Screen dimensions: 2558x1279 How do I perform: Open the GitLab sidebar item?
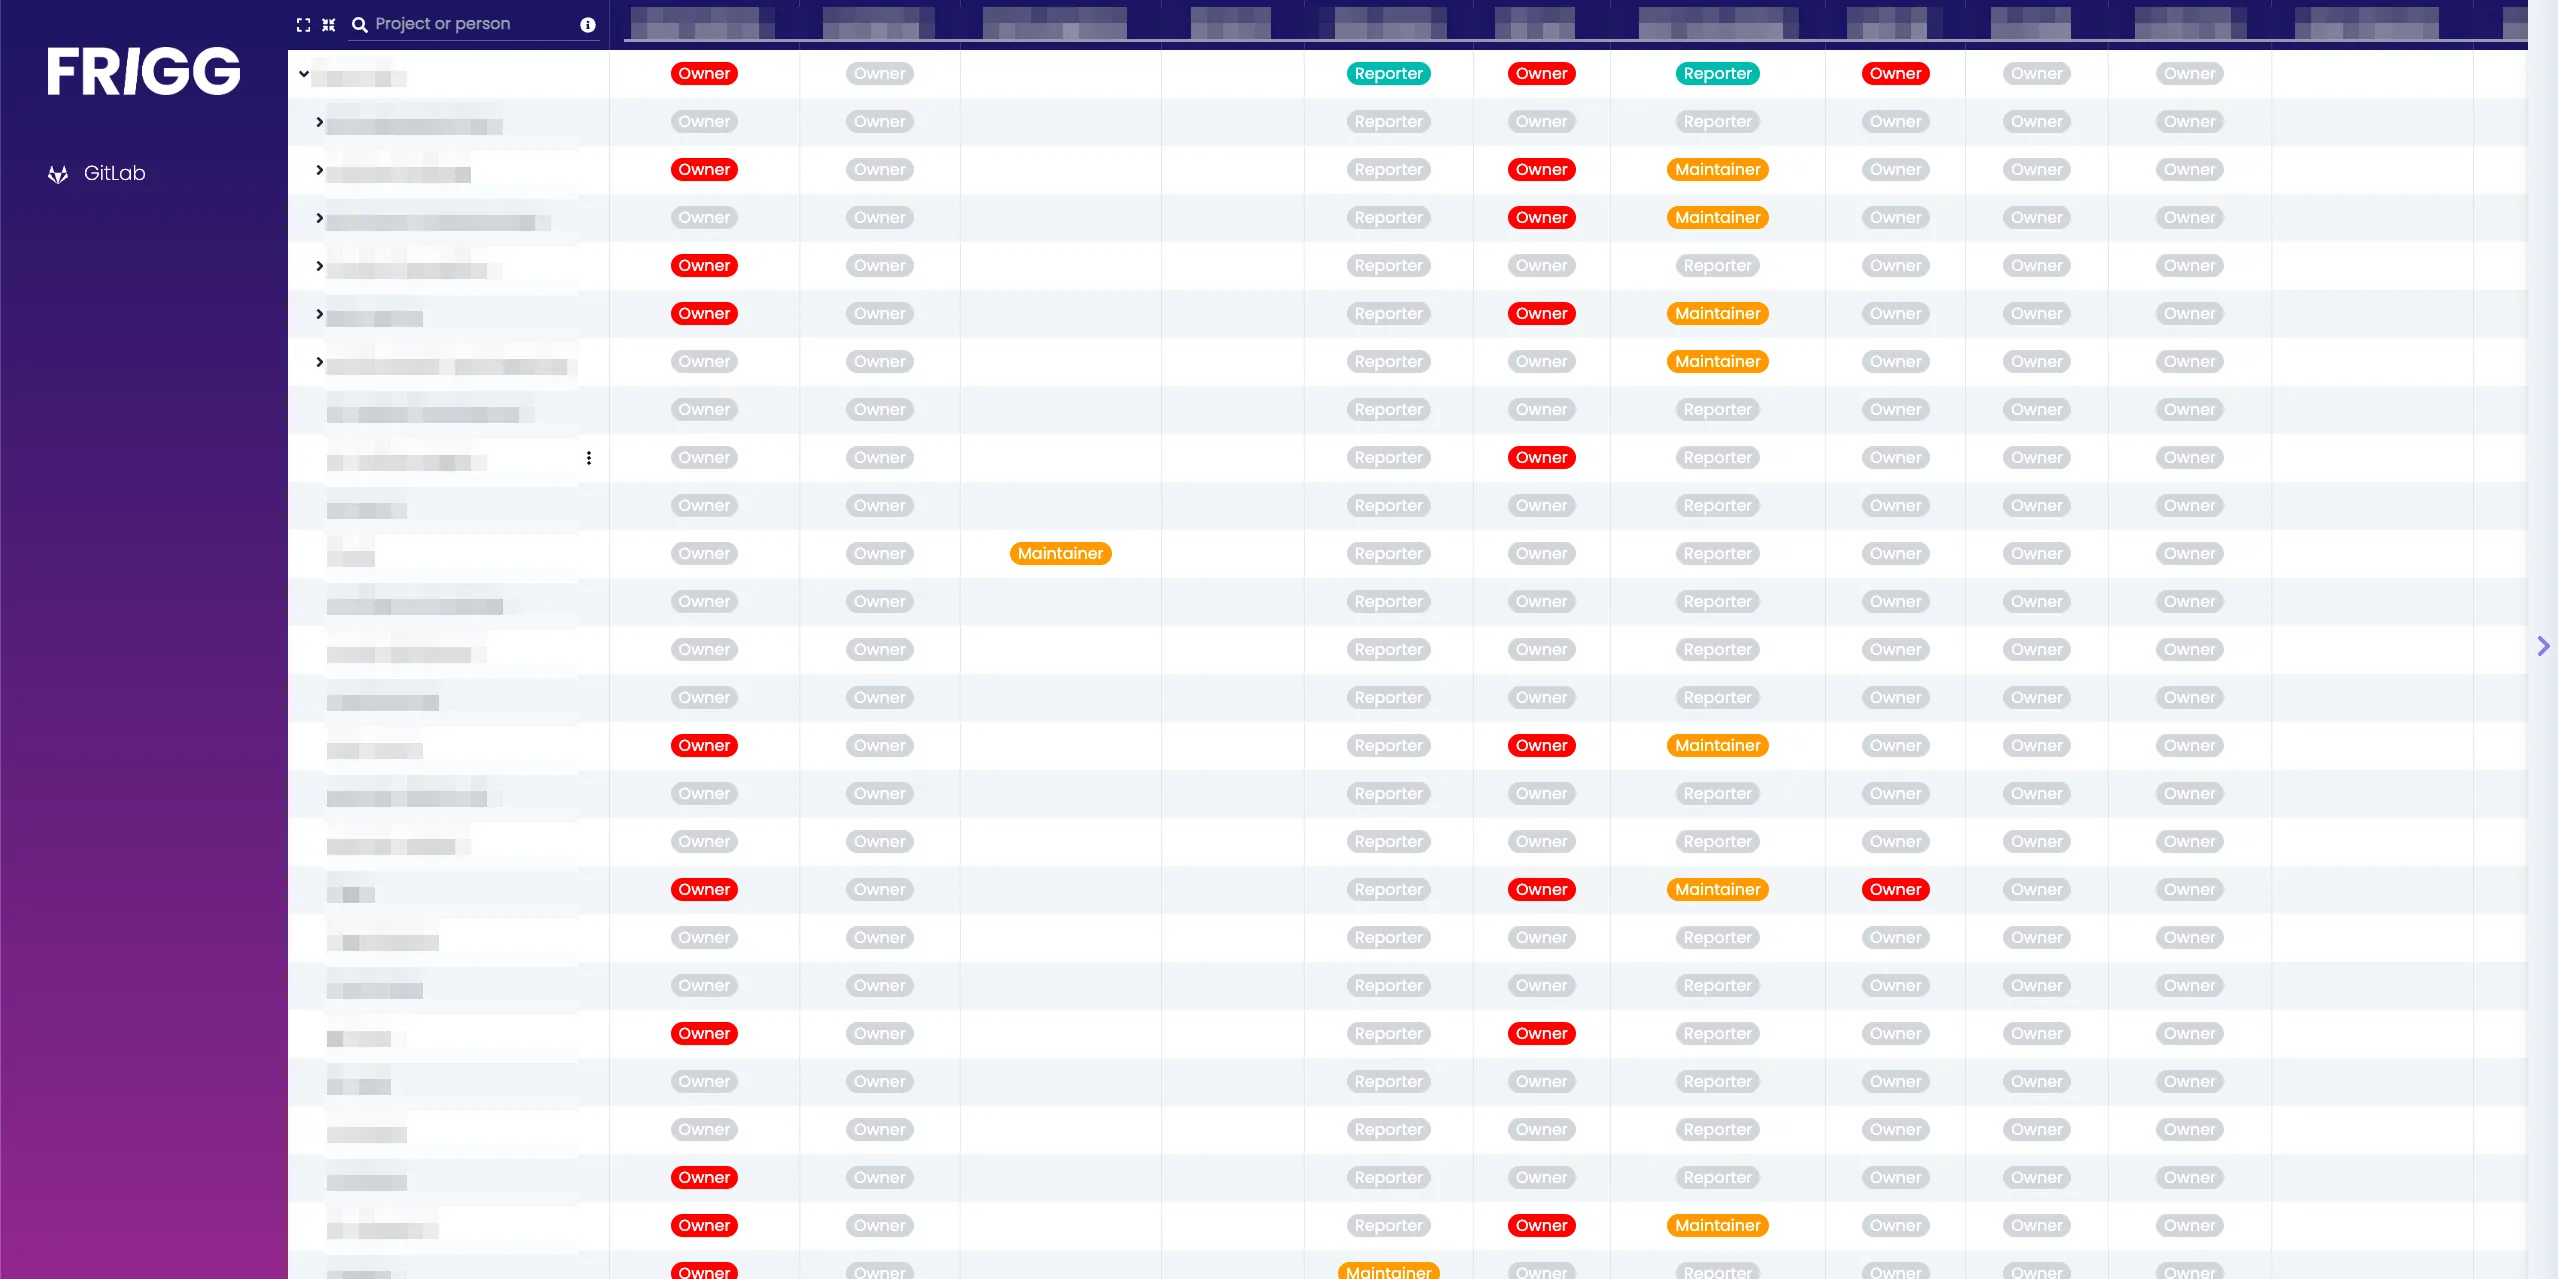click(x=97, y=174)
